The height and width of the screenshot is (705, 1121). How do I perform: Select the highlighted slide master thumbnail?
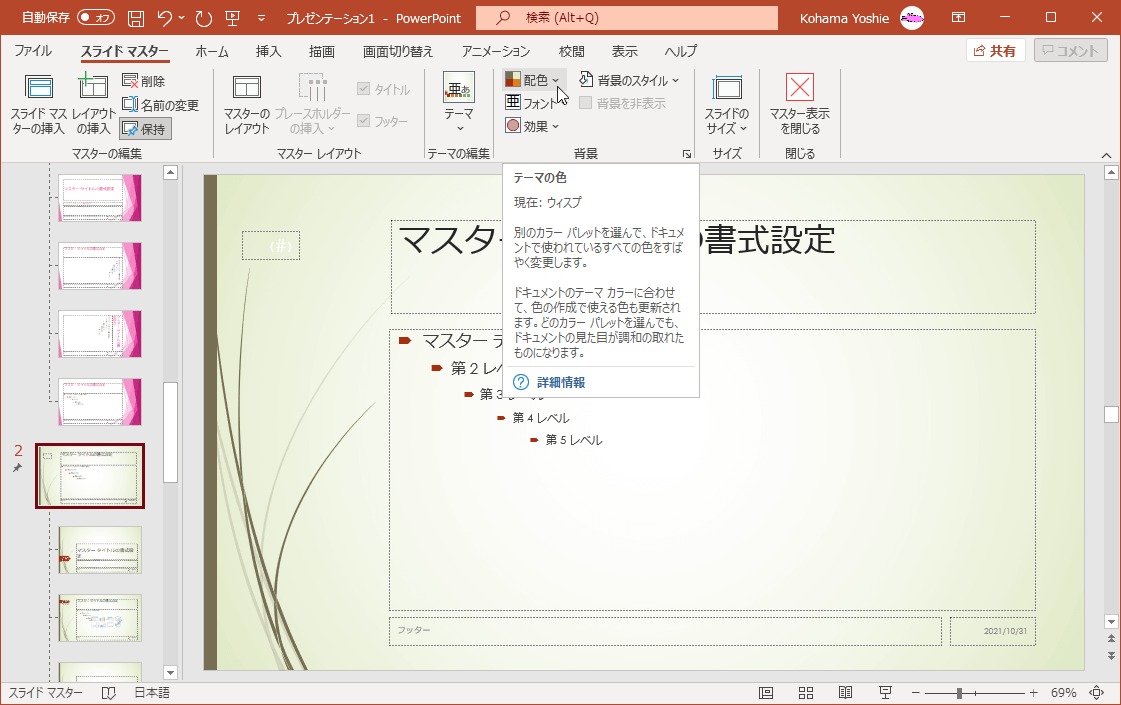point(89,477)
